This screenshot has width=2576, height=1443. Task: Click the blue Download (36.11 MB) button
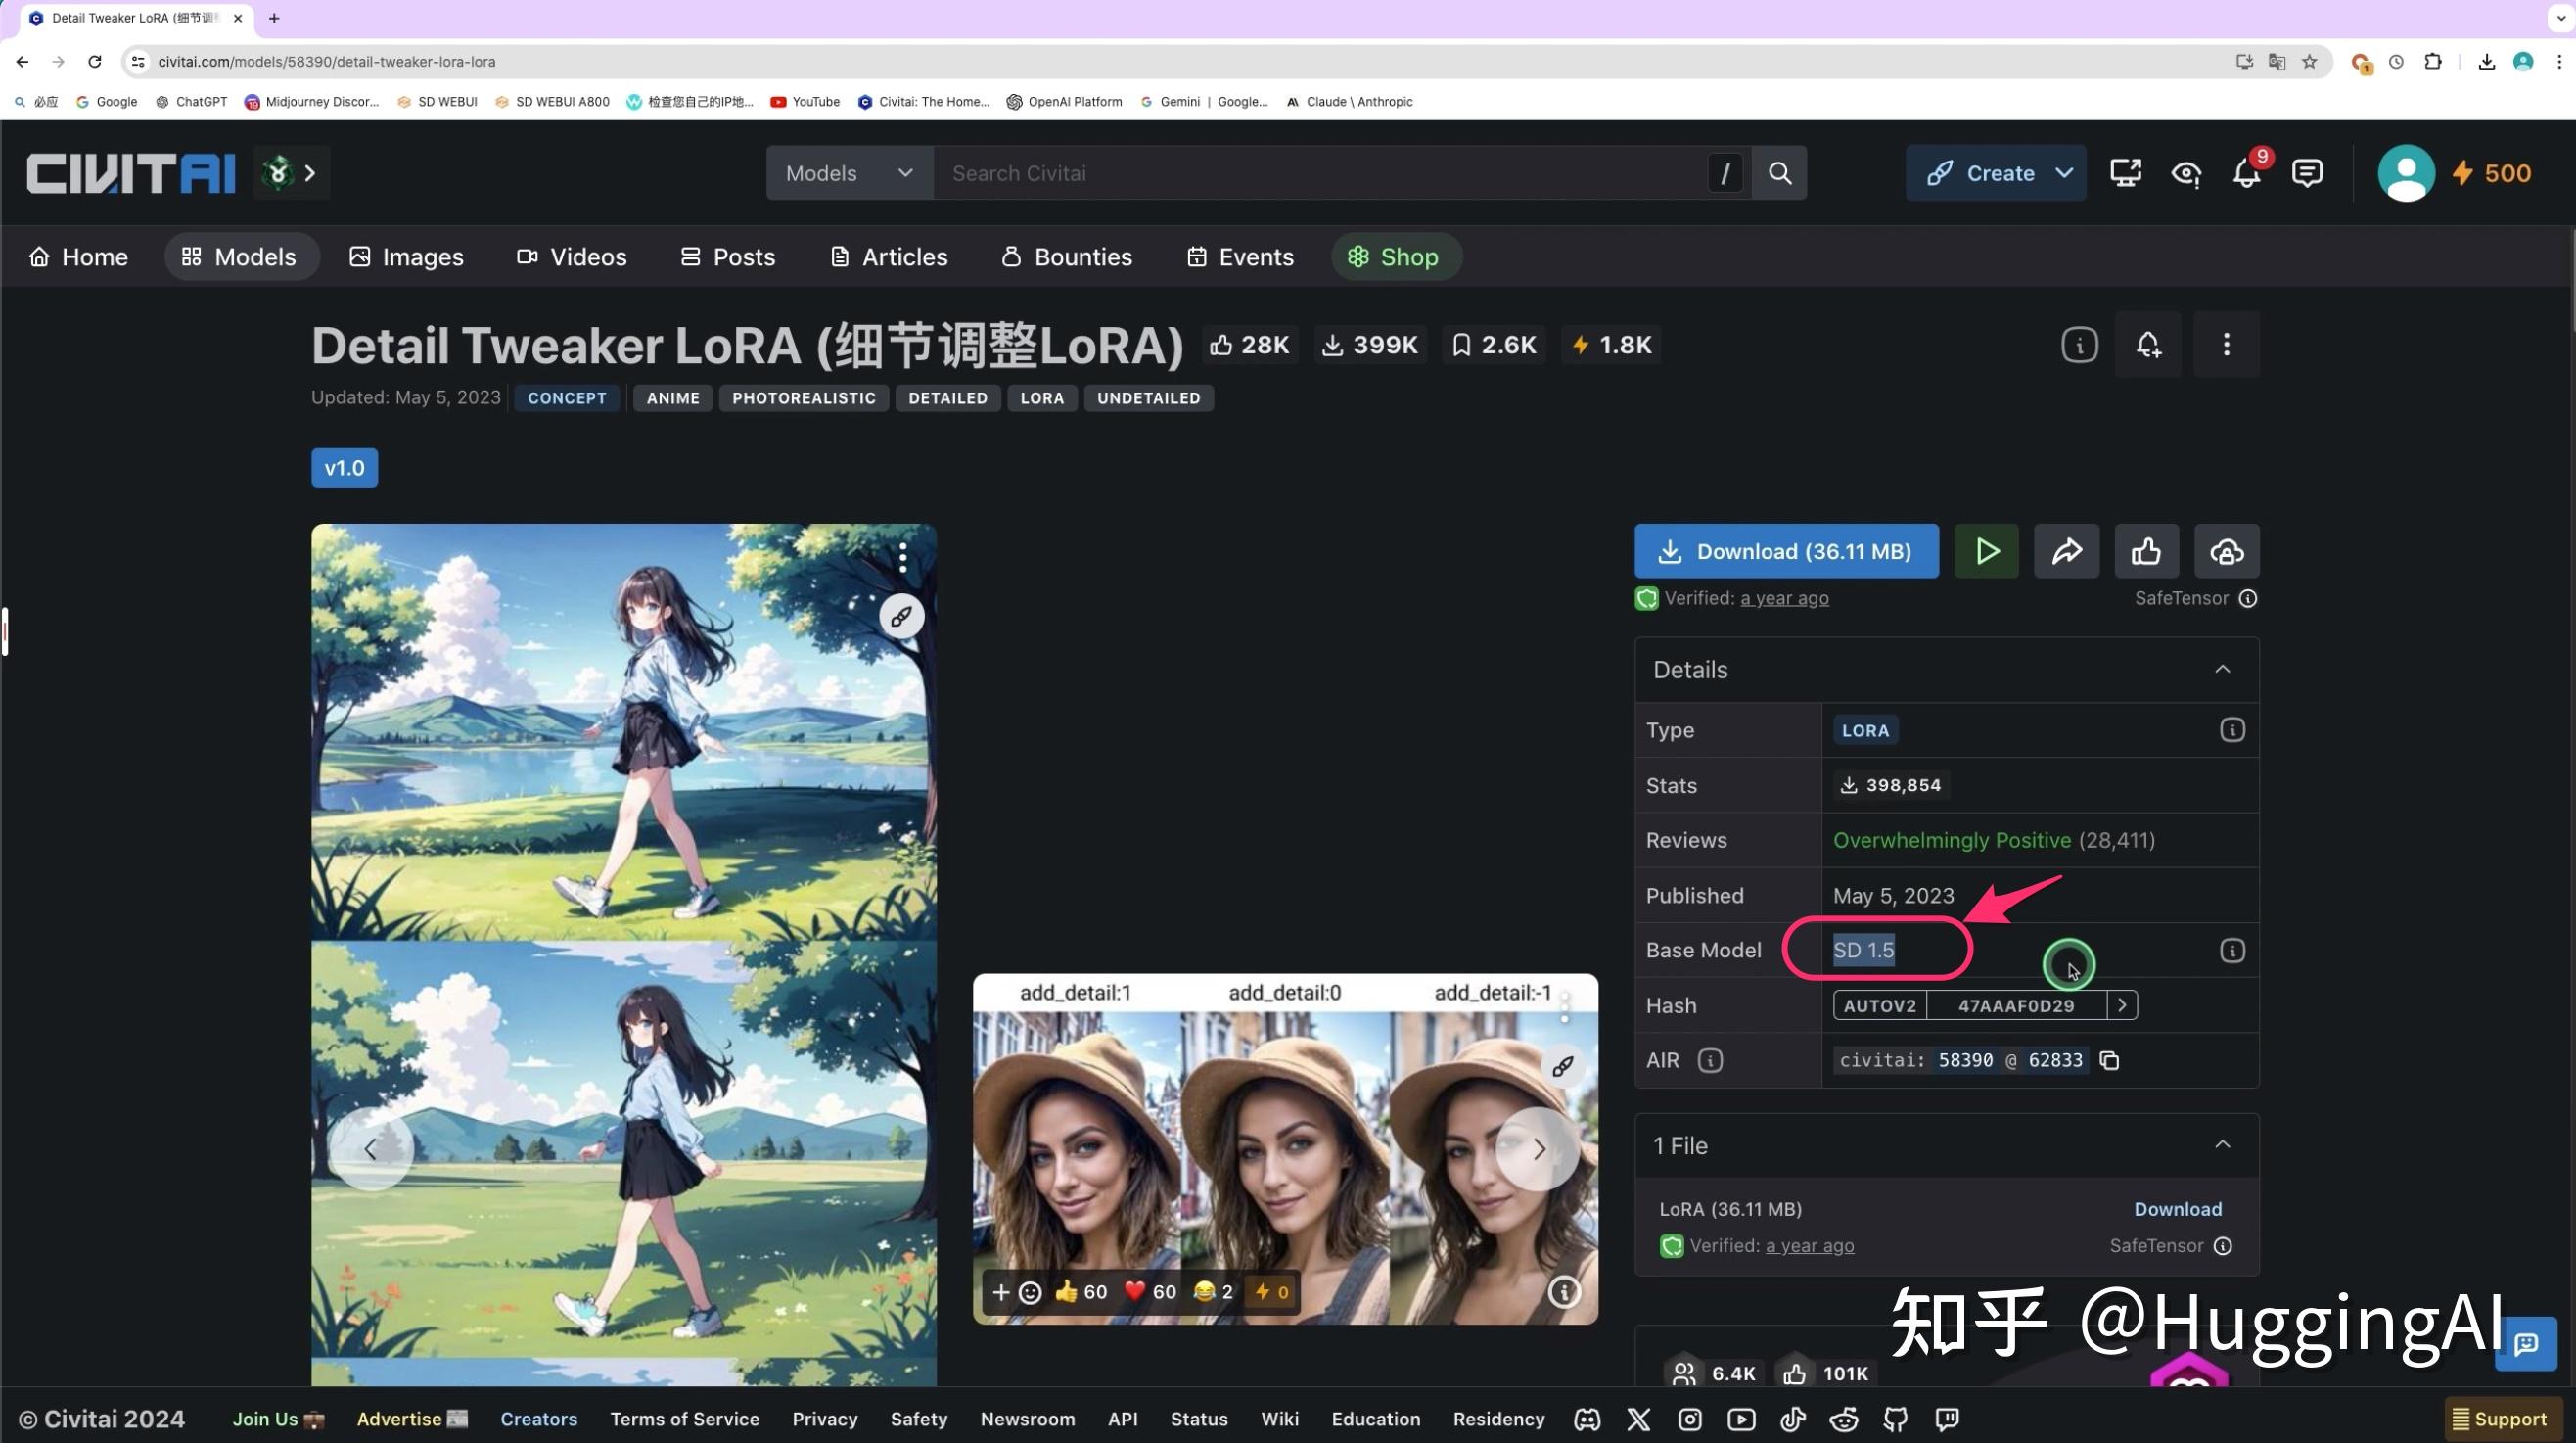click(1786, 551)
